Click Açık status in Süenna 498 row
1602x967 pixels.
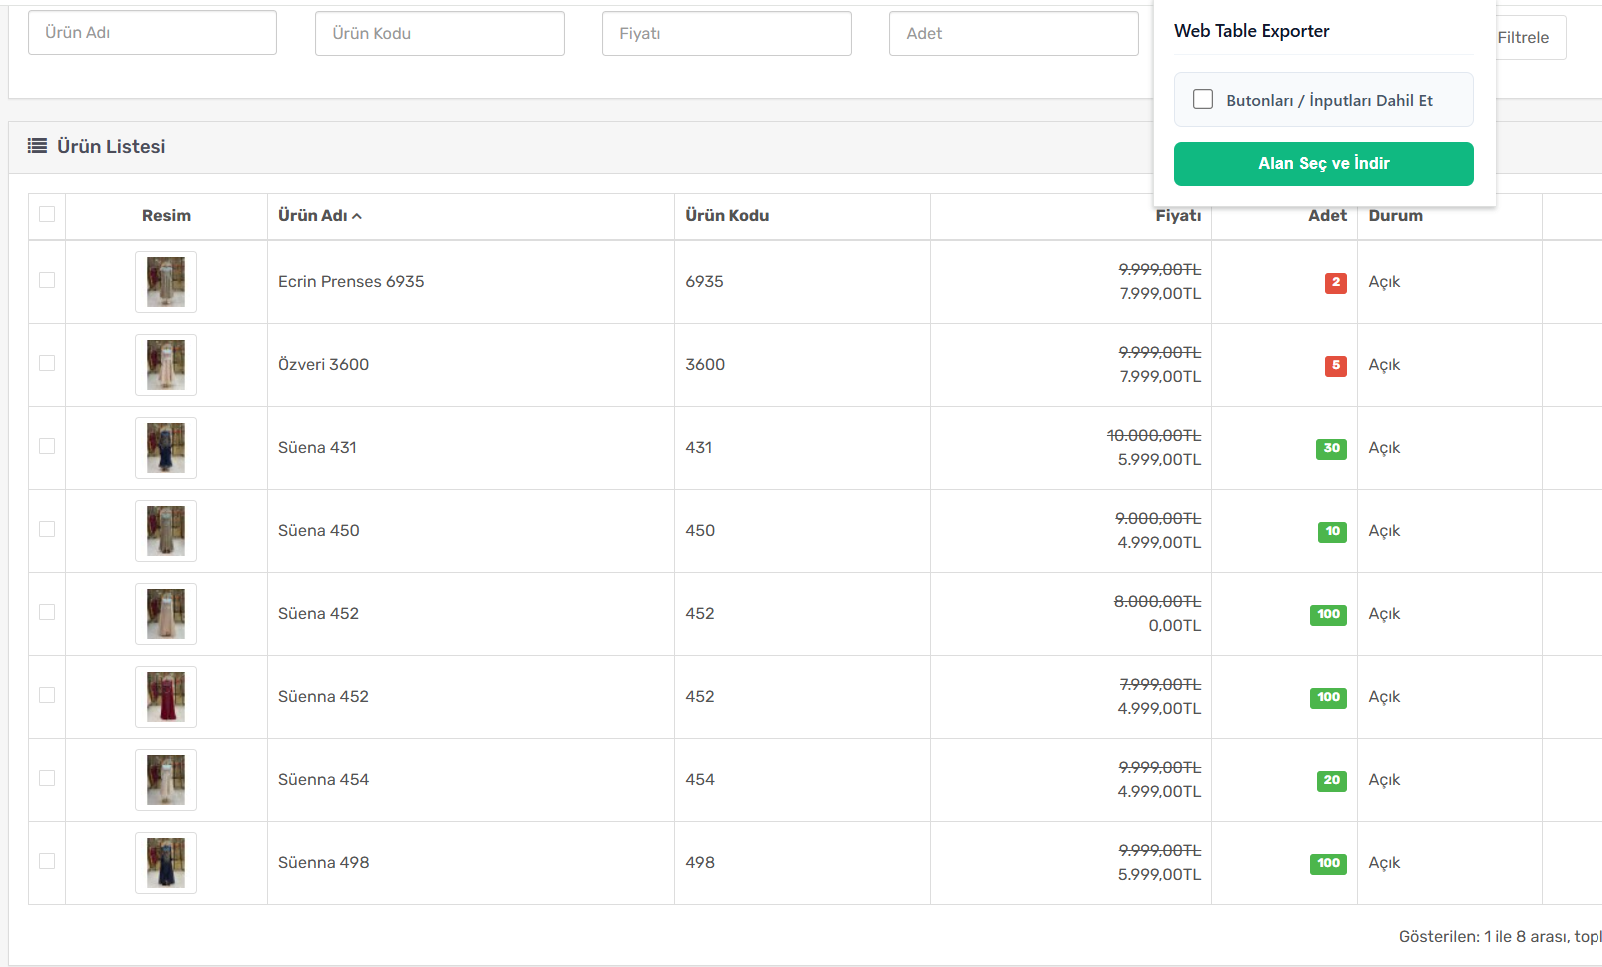pos(1384,863)
